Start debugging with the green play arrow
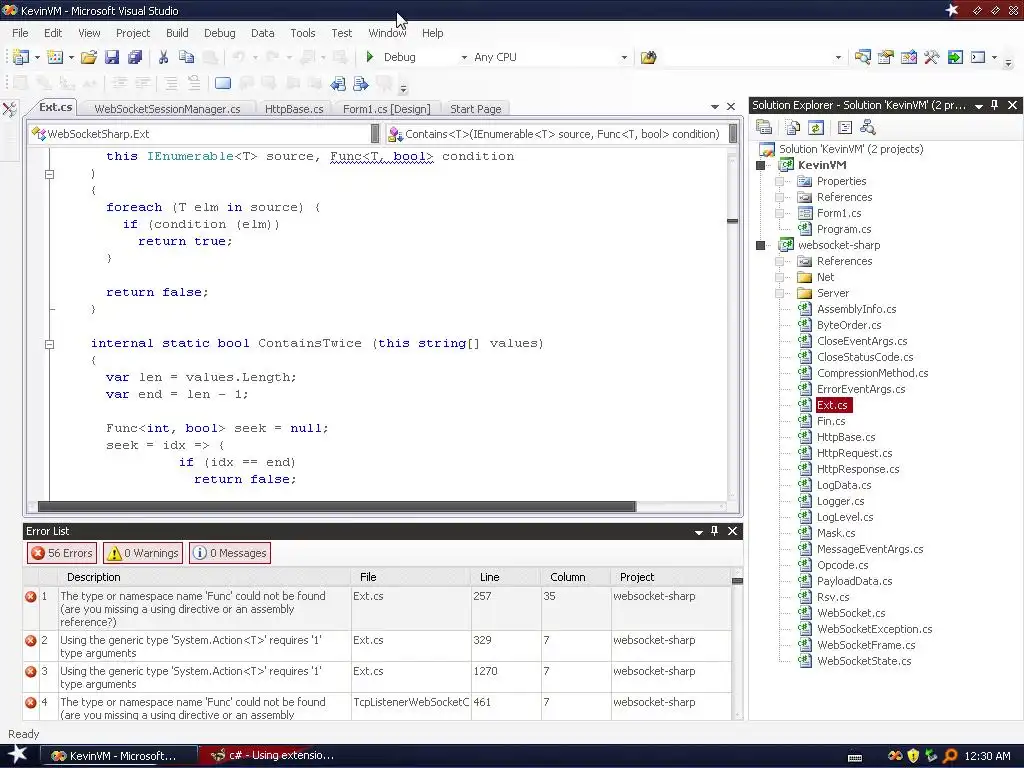 click(370, 57)
